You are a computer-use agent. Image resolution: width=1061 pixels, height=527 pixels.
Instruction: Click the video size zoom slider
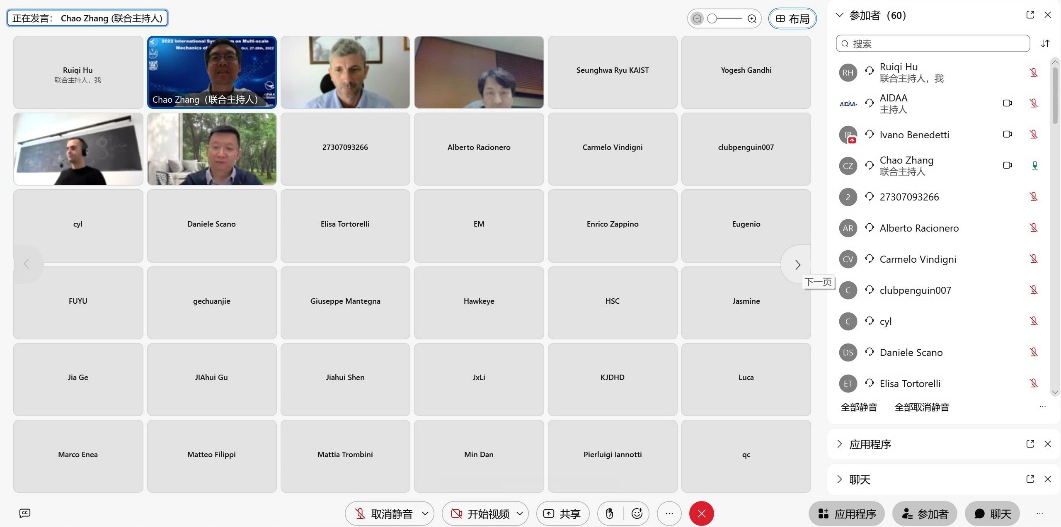pos(725,18)
